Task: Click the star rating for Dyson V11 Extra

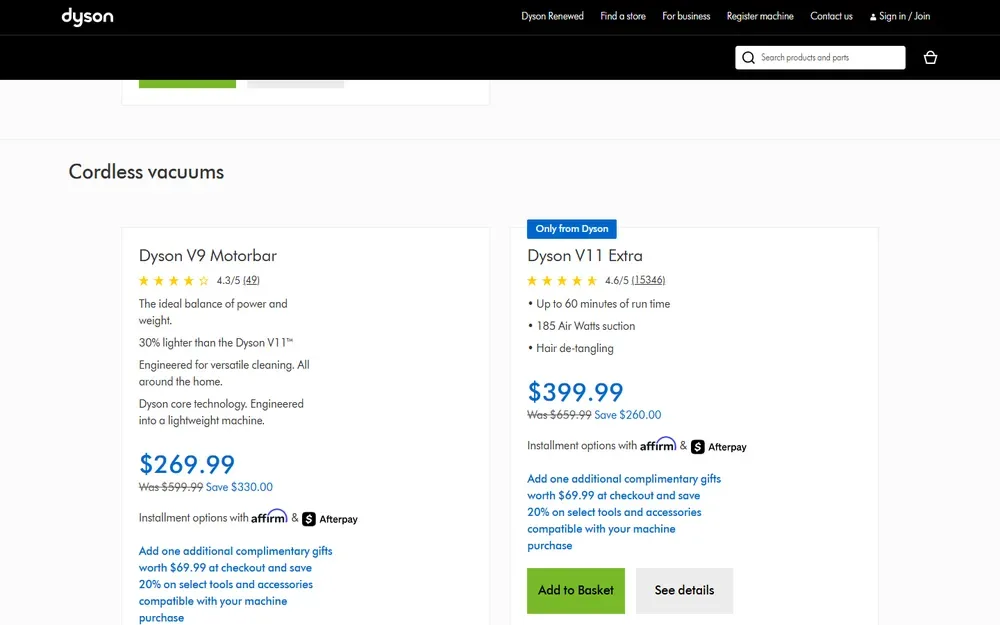Action: tap(562, 281)
